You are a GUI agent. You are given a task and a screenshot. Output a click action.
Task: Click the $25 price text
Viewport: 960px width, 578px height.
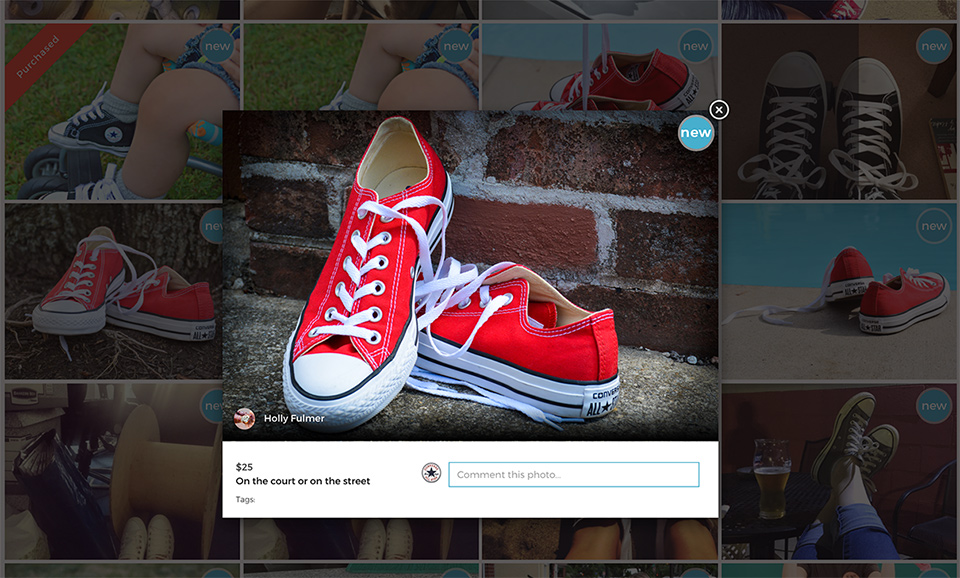click(244, 467)
